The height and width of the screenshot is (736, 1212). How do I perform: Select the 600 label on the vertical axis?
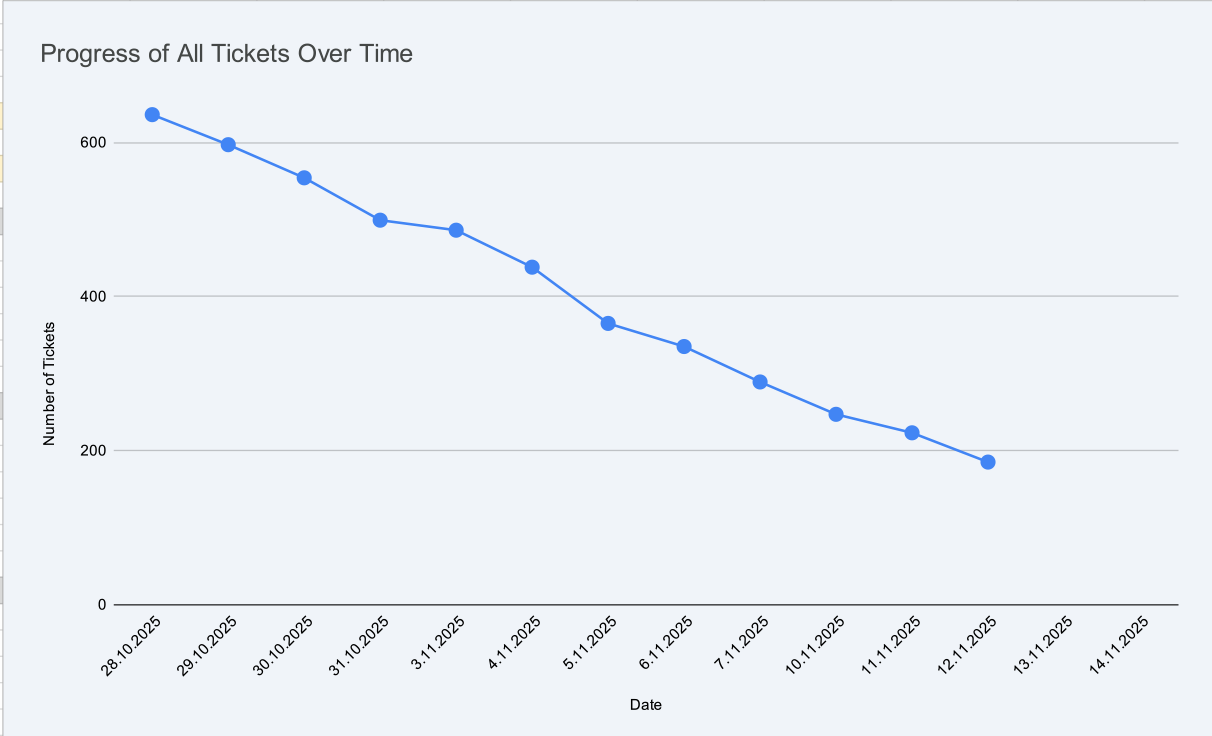pyautogui.click(x=94, y=143)
